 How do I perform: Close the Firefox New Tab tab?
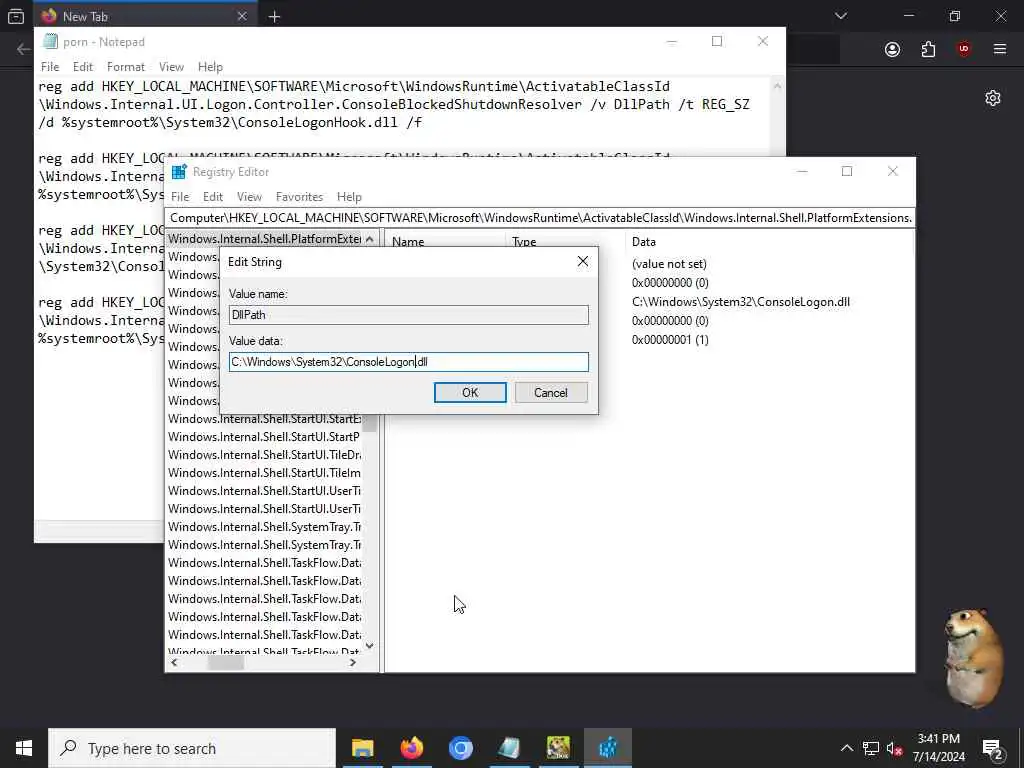point(242,16)
